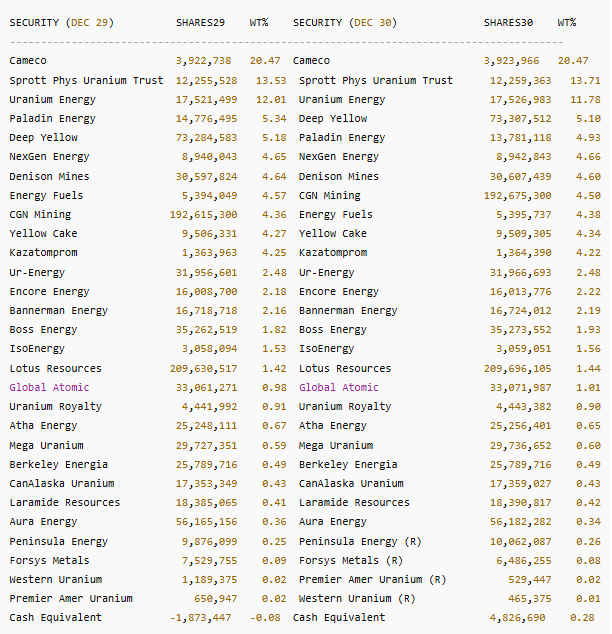Select NexGen Energy shares 8,942,843
Screen dimensions: 612x634
(x=524, y=157)
